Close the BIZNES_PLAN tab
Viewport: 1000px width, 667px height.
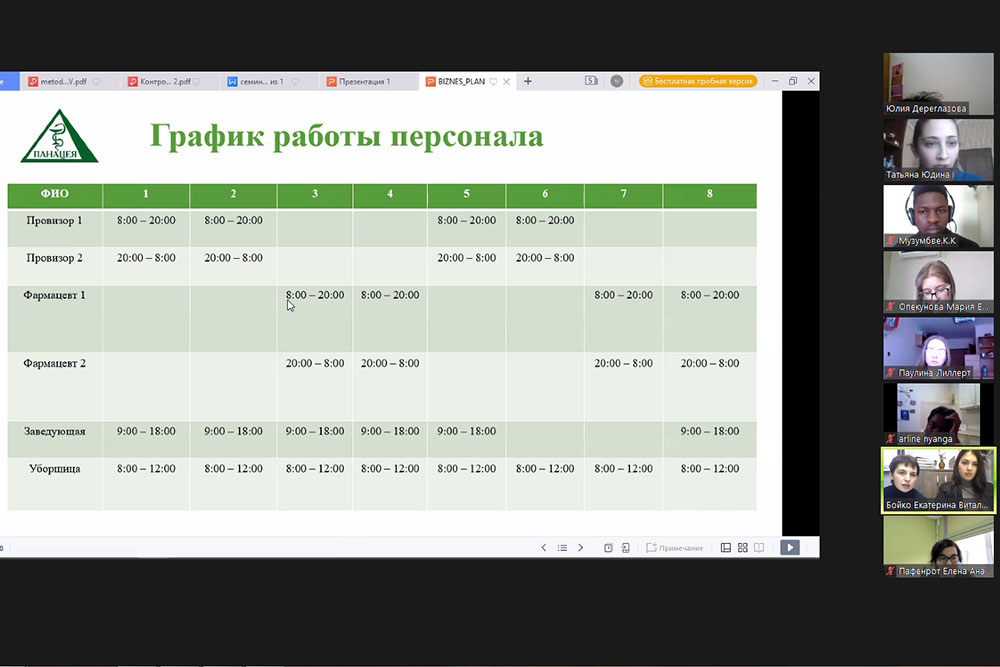click(507, 81)
